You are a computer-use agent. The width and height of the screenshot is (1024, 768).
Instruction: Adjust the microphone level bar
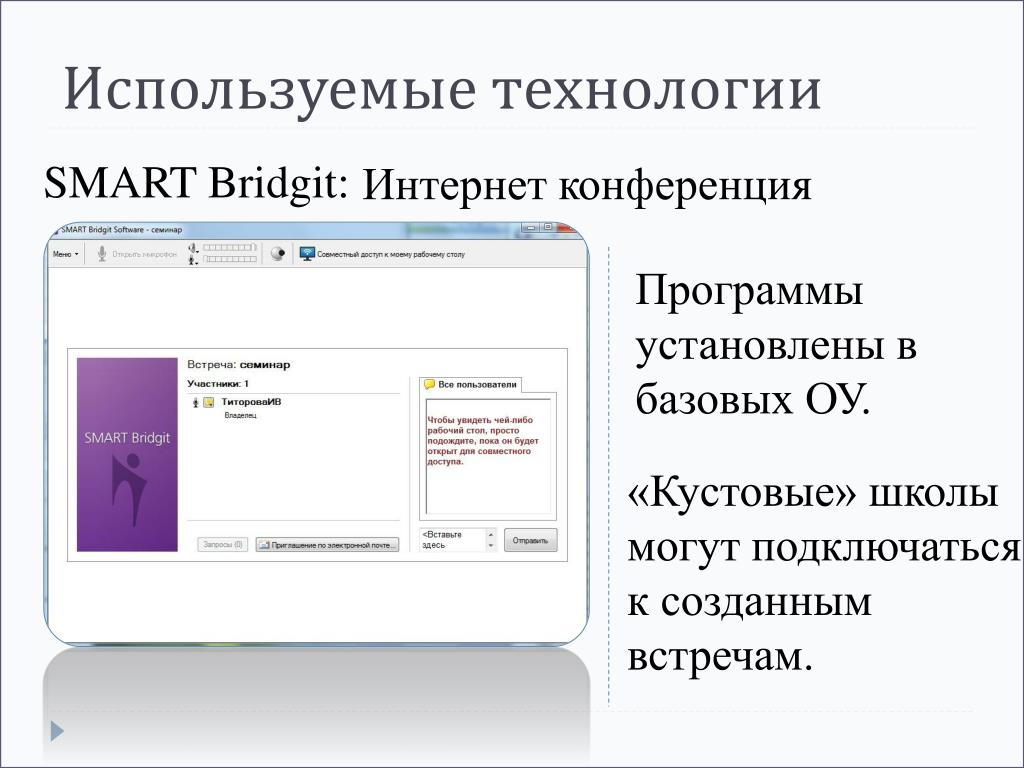[x=229, y=259]
